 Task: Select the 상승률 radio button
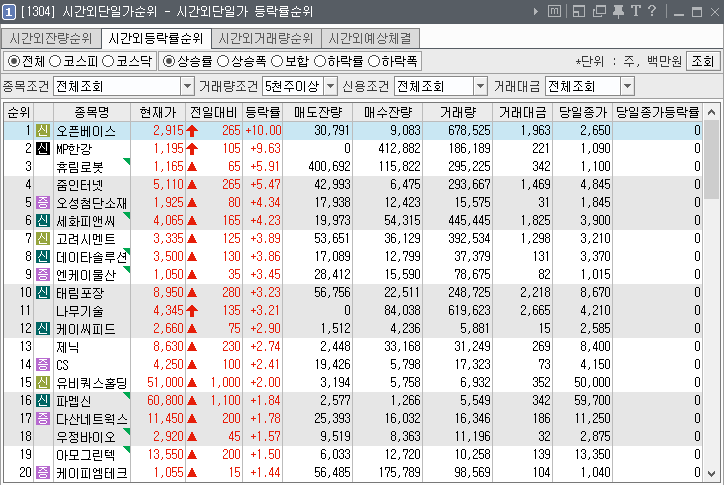point(169,61)
